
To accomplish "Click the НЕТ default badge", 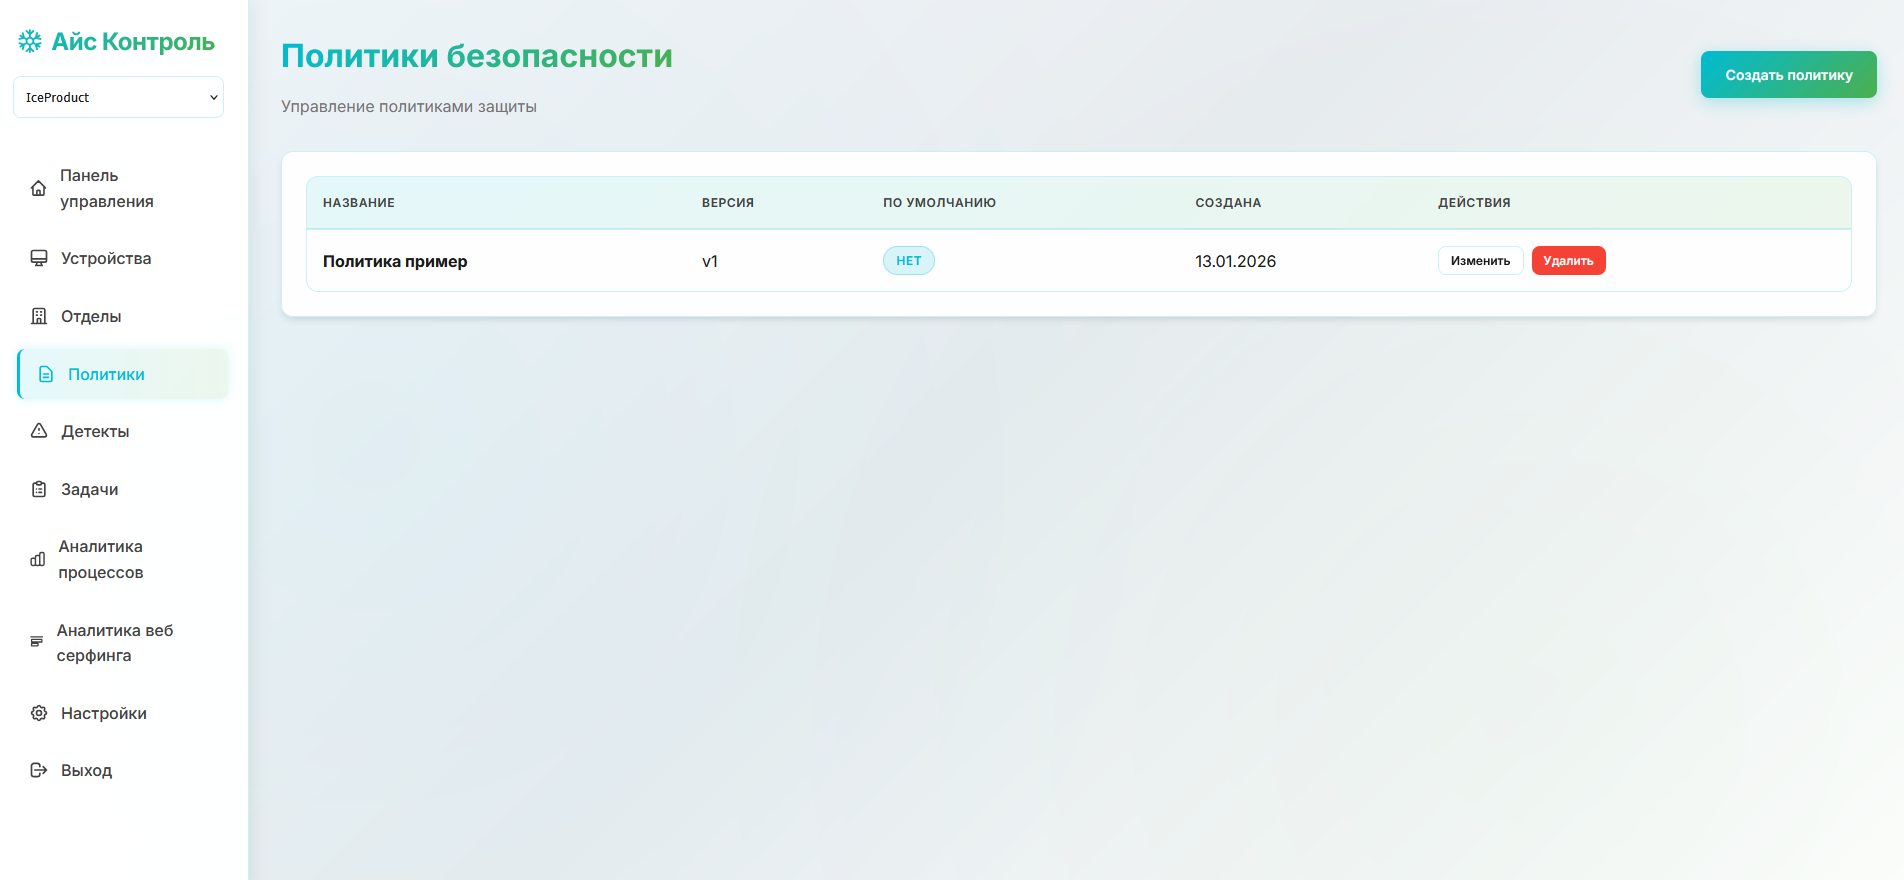I will coord(909,261).
